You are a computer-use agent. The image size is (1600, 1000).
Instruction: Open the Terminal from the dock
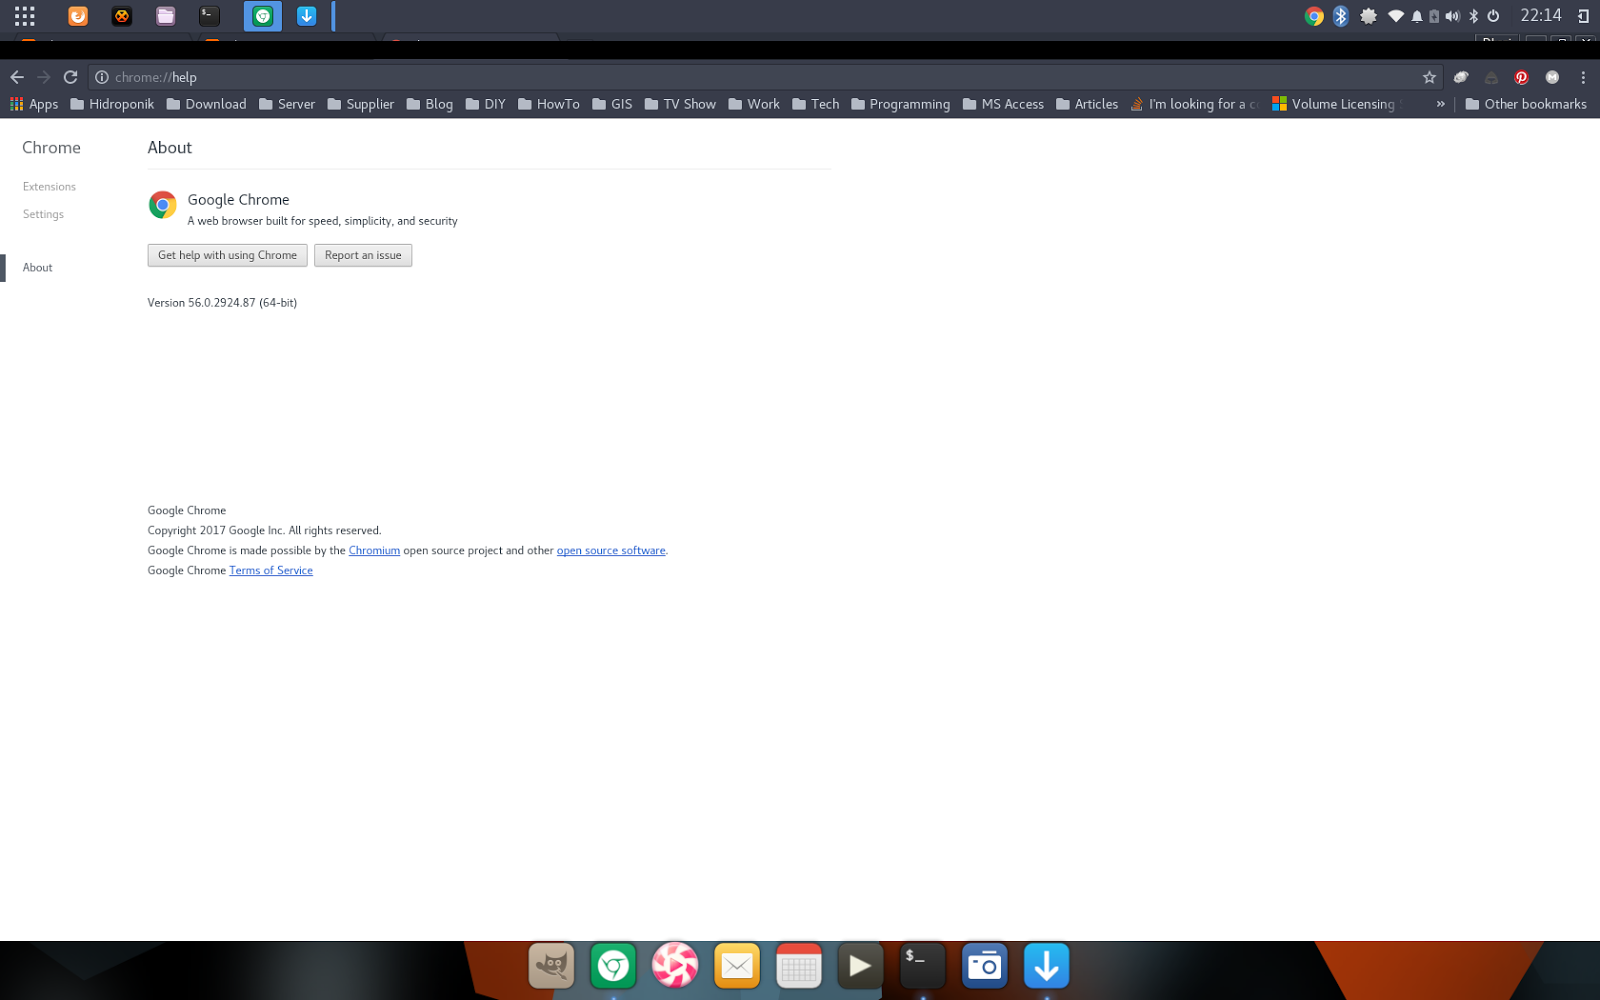click(922, 966)
